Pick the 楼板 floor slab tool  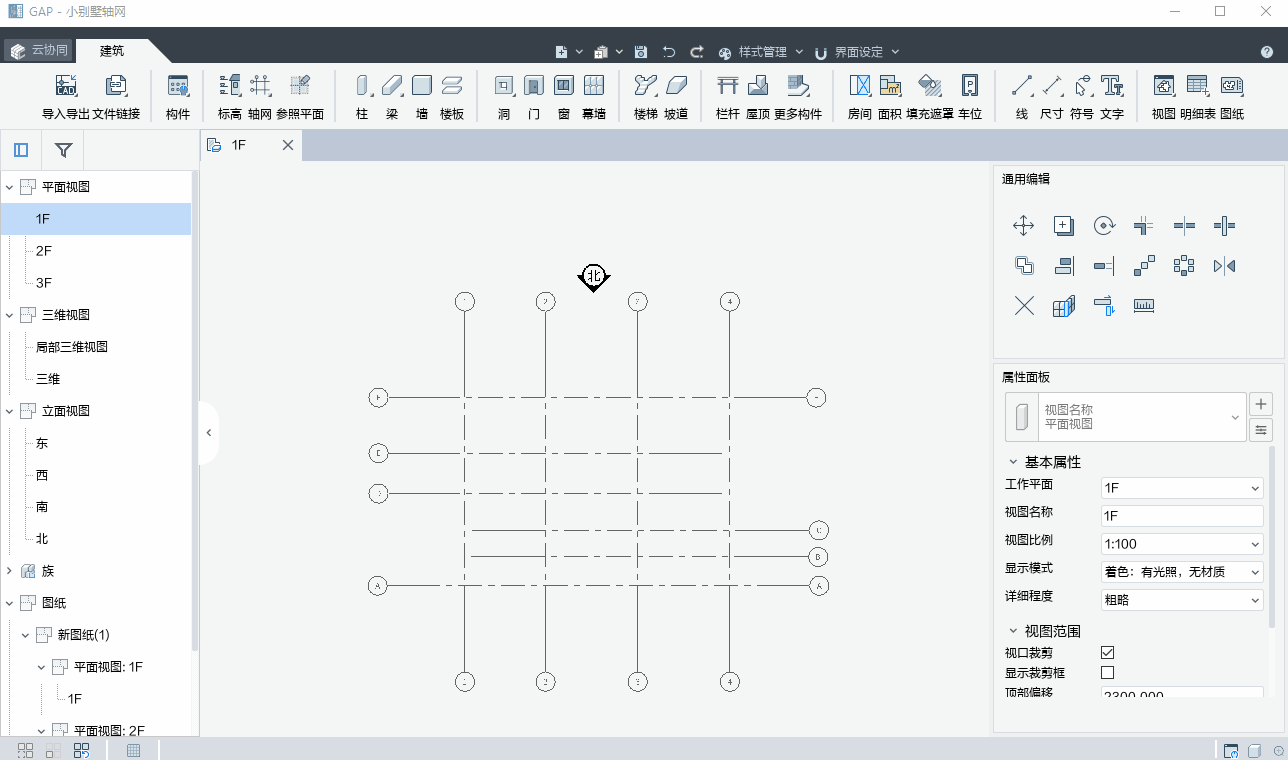452,97
